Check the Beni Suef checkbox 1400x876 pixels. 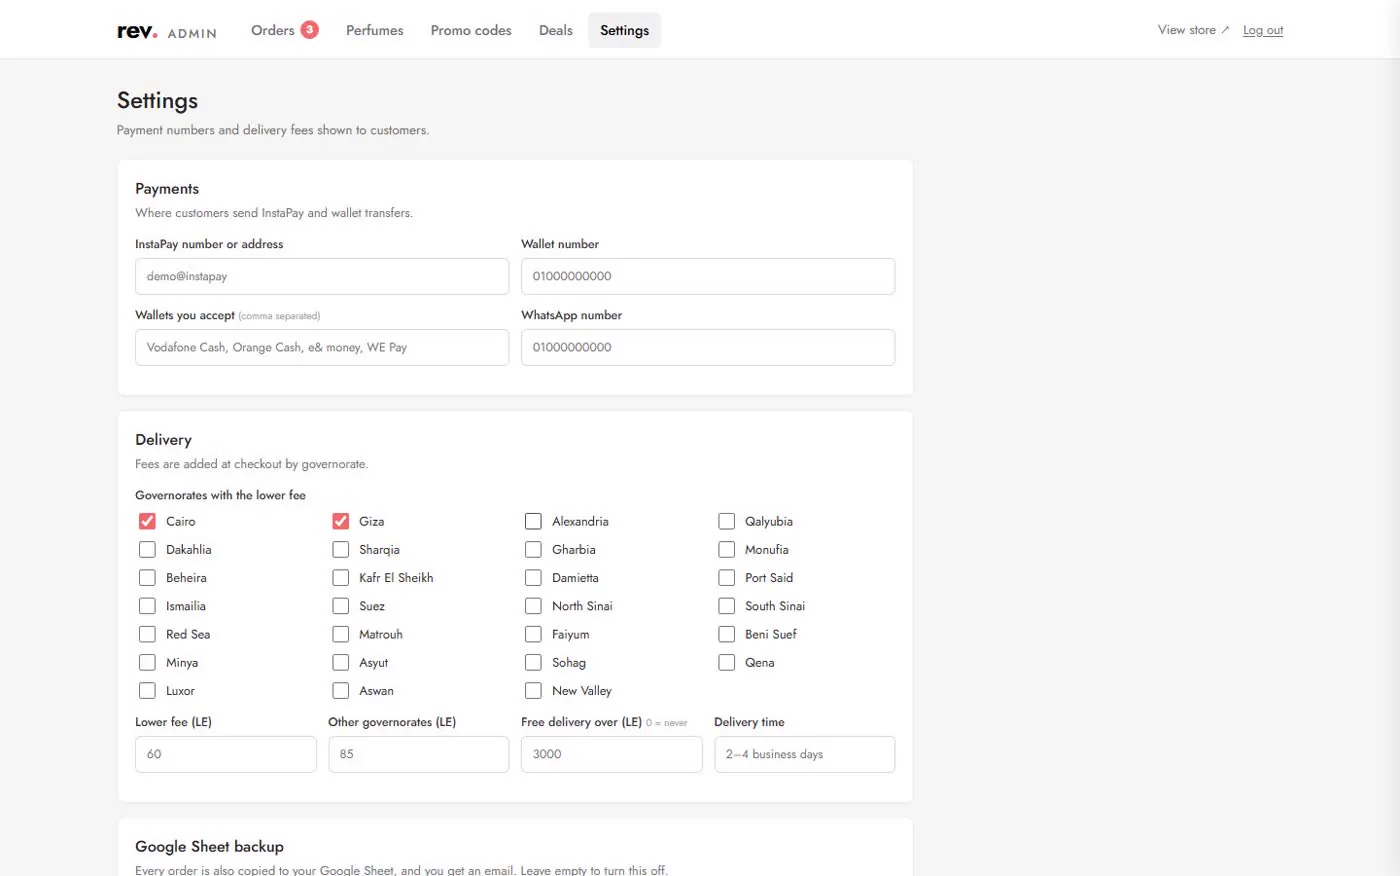[727, 634]
